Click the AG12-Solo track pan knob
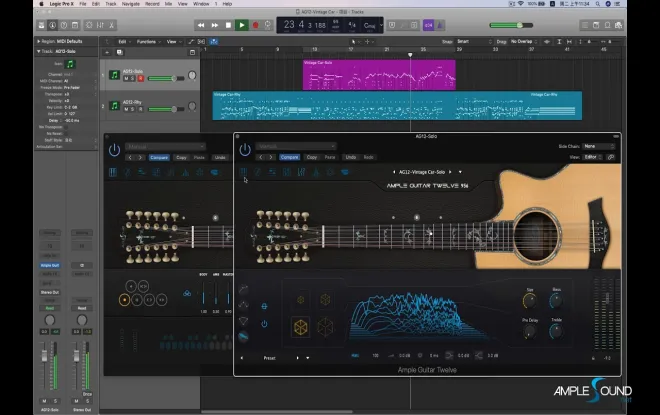 (192, 76)
